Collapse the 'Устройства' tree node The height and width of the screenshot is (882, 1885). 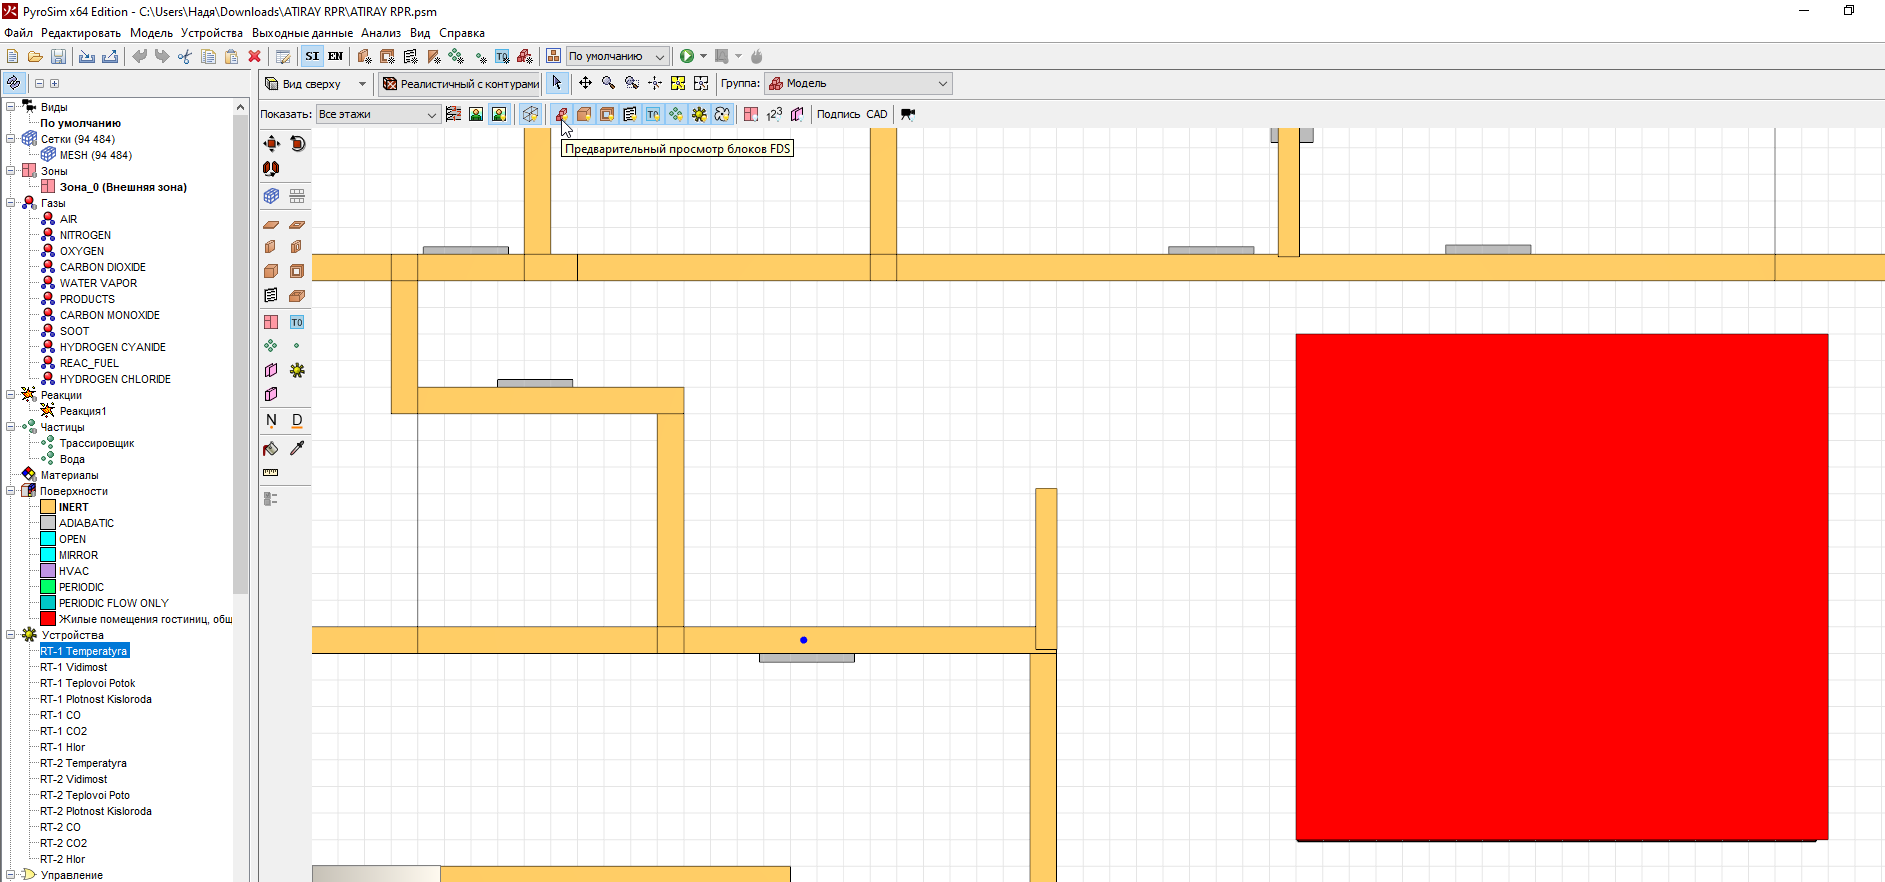coord(11,635)
